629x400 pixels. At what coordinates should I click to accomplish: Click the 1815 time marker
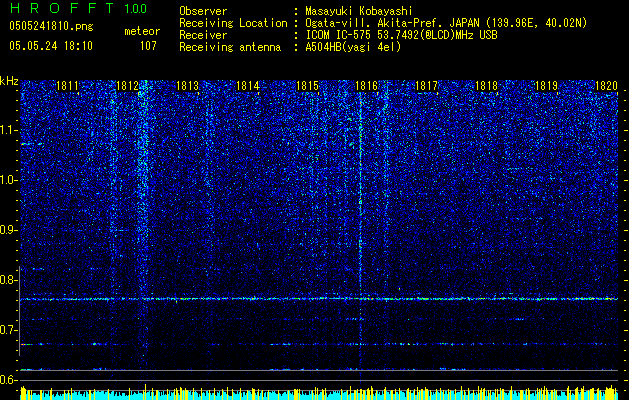click(x=307, y=85)
